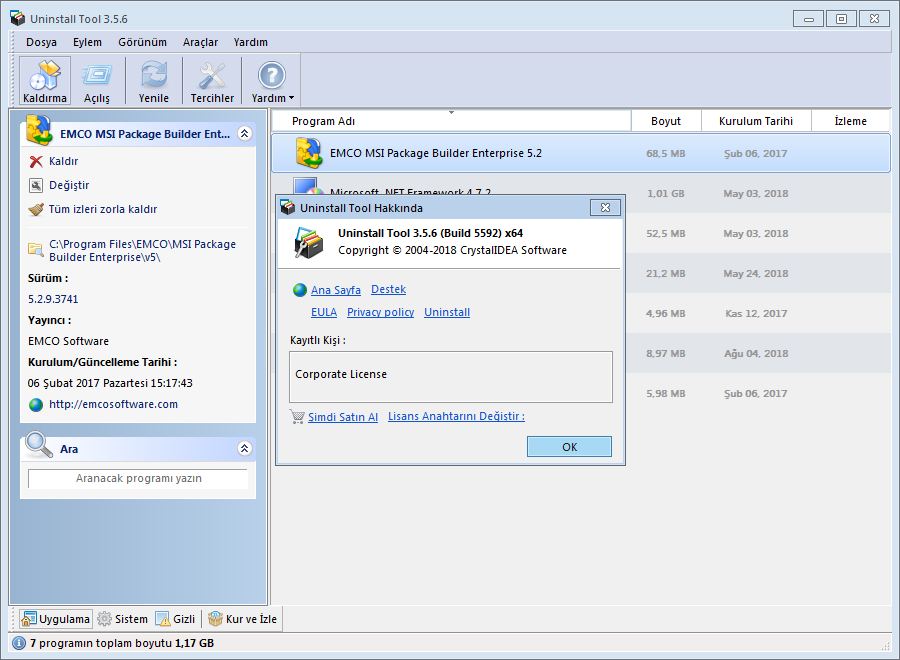
Task: Click the May 24, 2018 date cell
Action: tap(756, 274)
